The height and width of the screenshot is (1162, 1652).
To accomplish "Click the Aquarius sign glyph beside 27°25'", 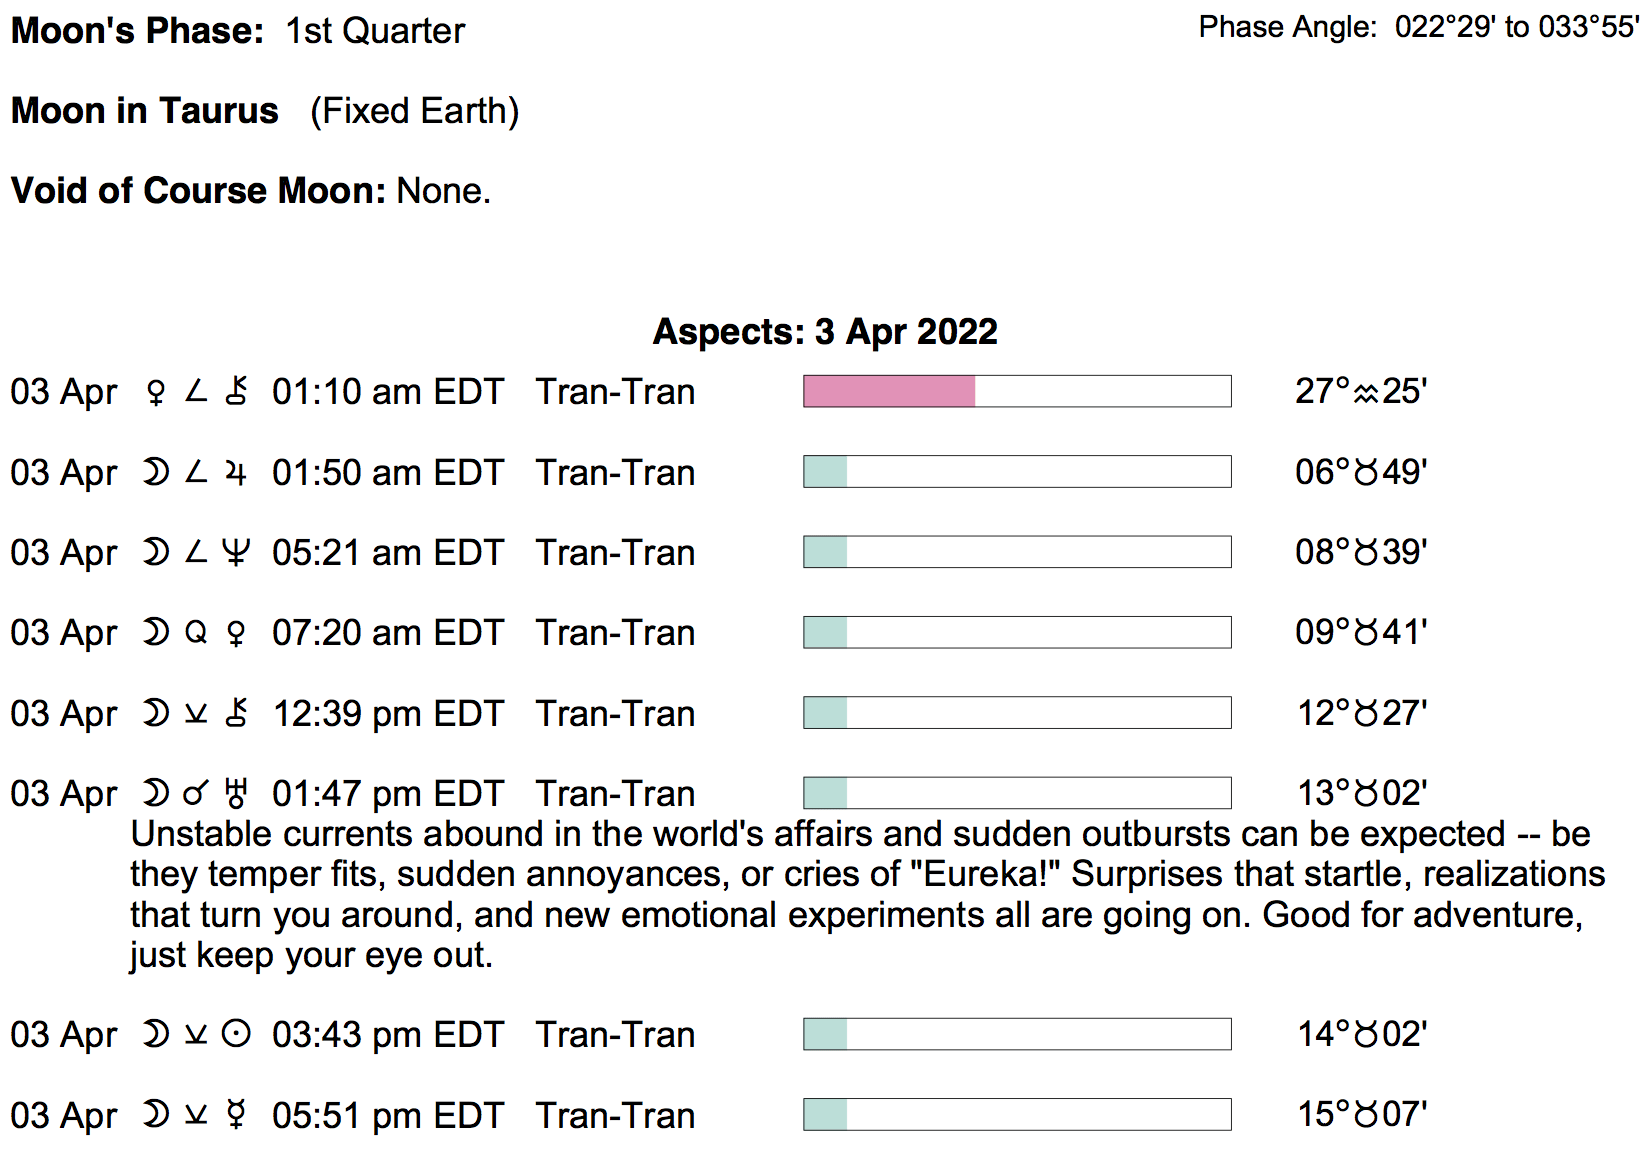I will pos(1366,393).
